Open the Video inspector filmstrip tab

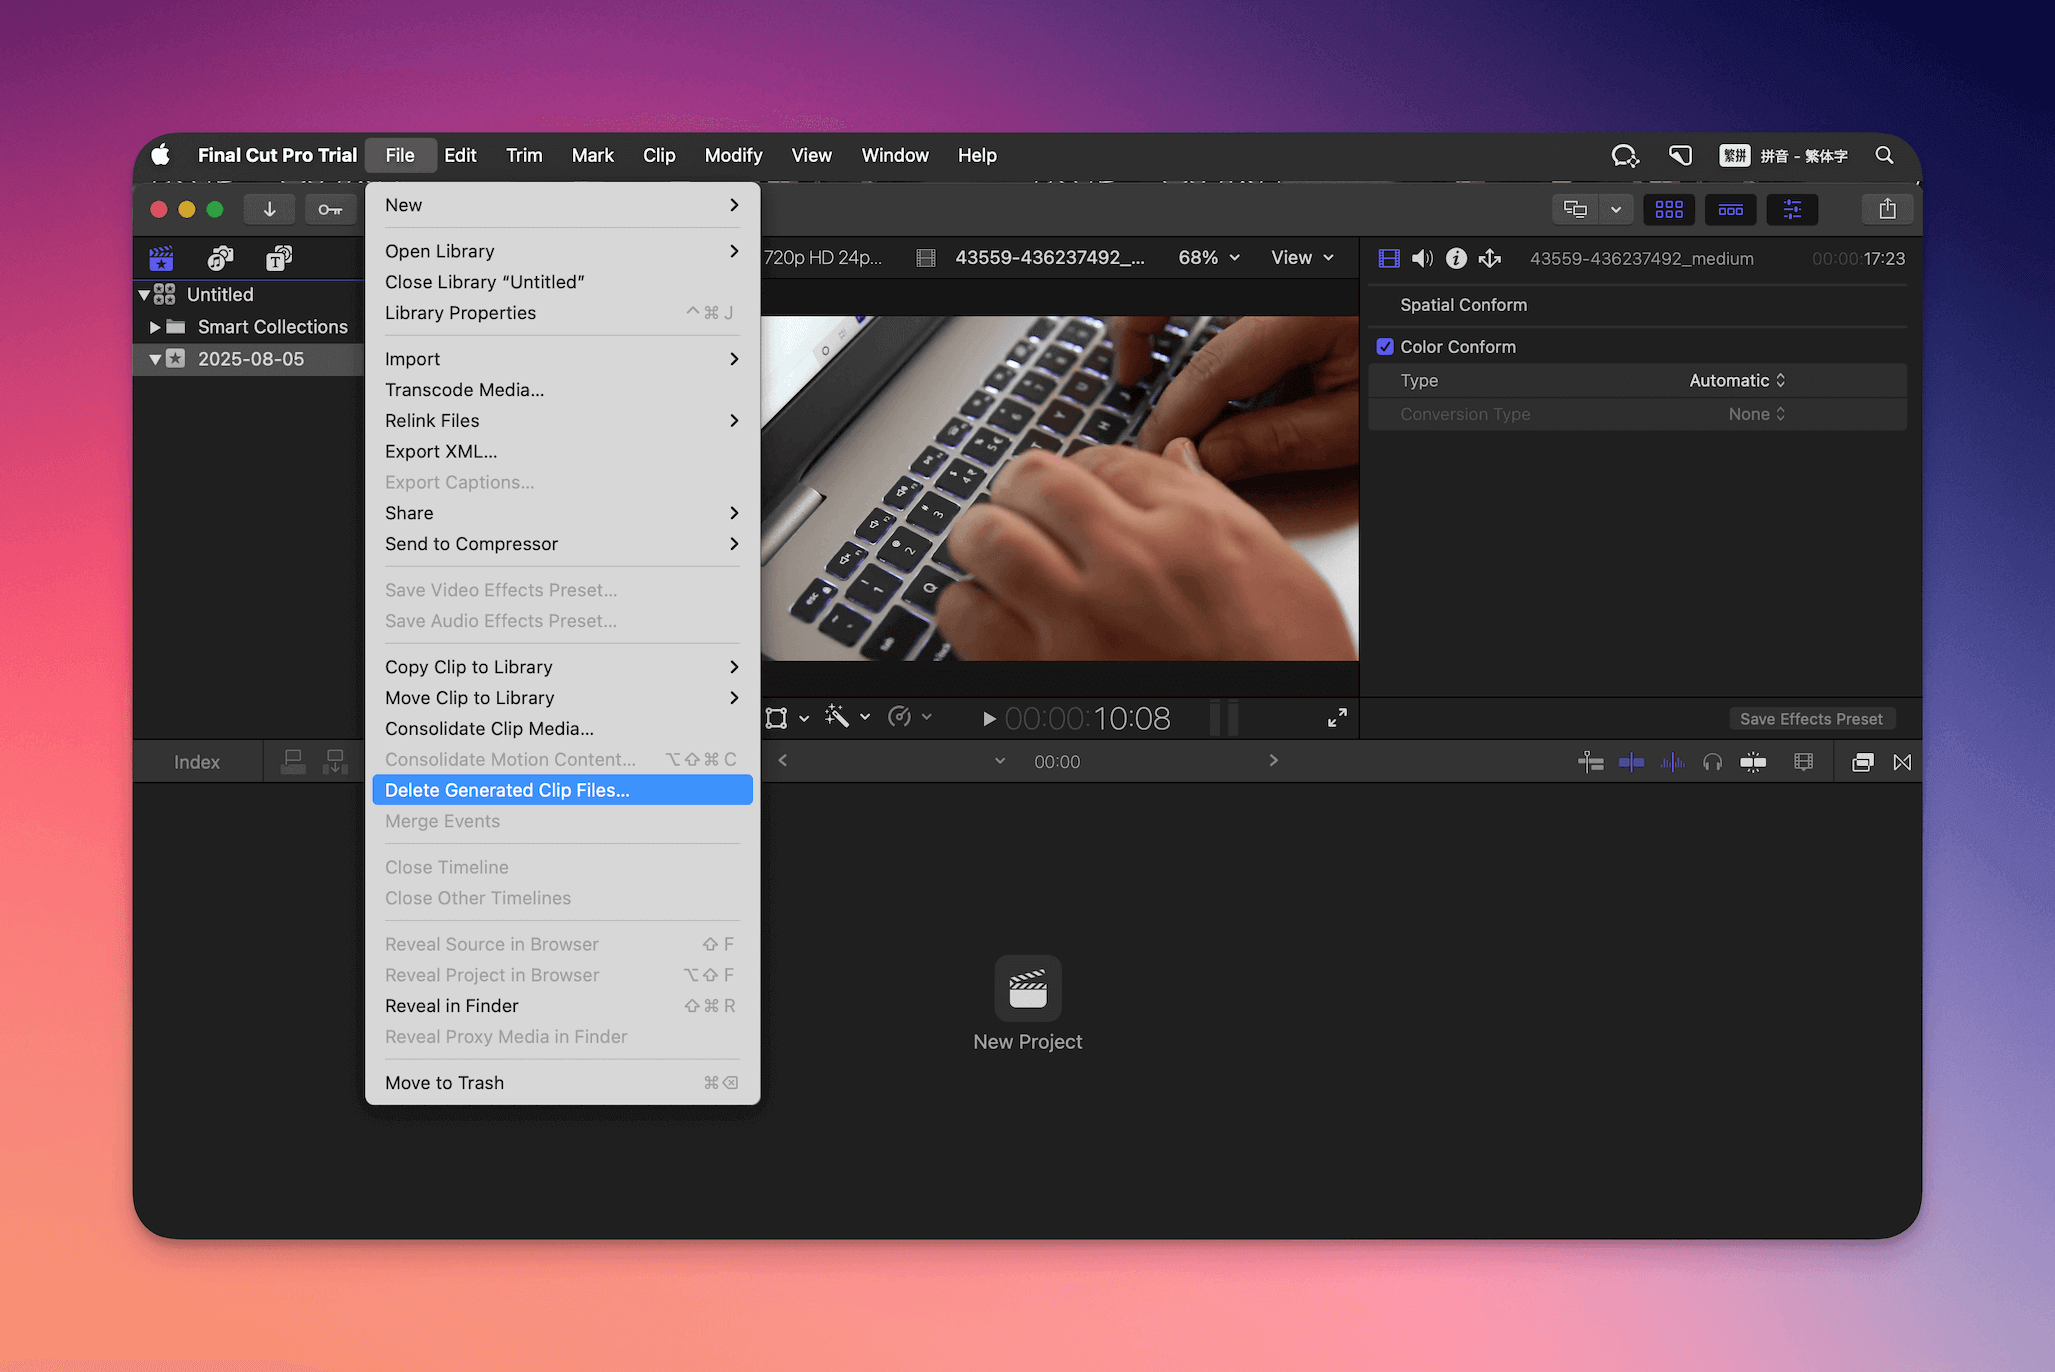[1389, 258]
